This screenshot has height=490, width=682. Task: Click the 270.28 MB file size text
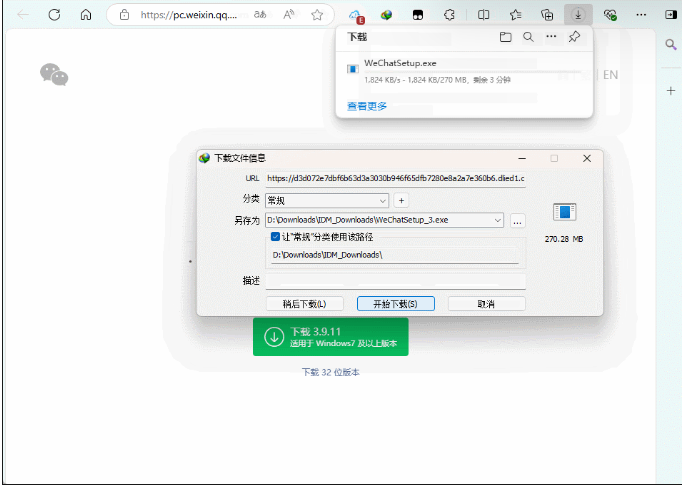click(564, 239)
